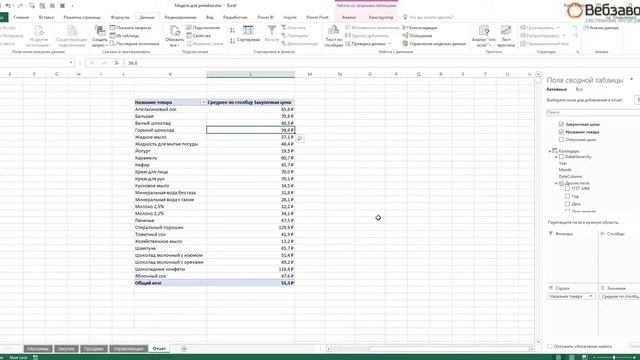Open the 'Главная' ribbon tab
This screenshot has width=640, height=360.
[x=21, y=17]
